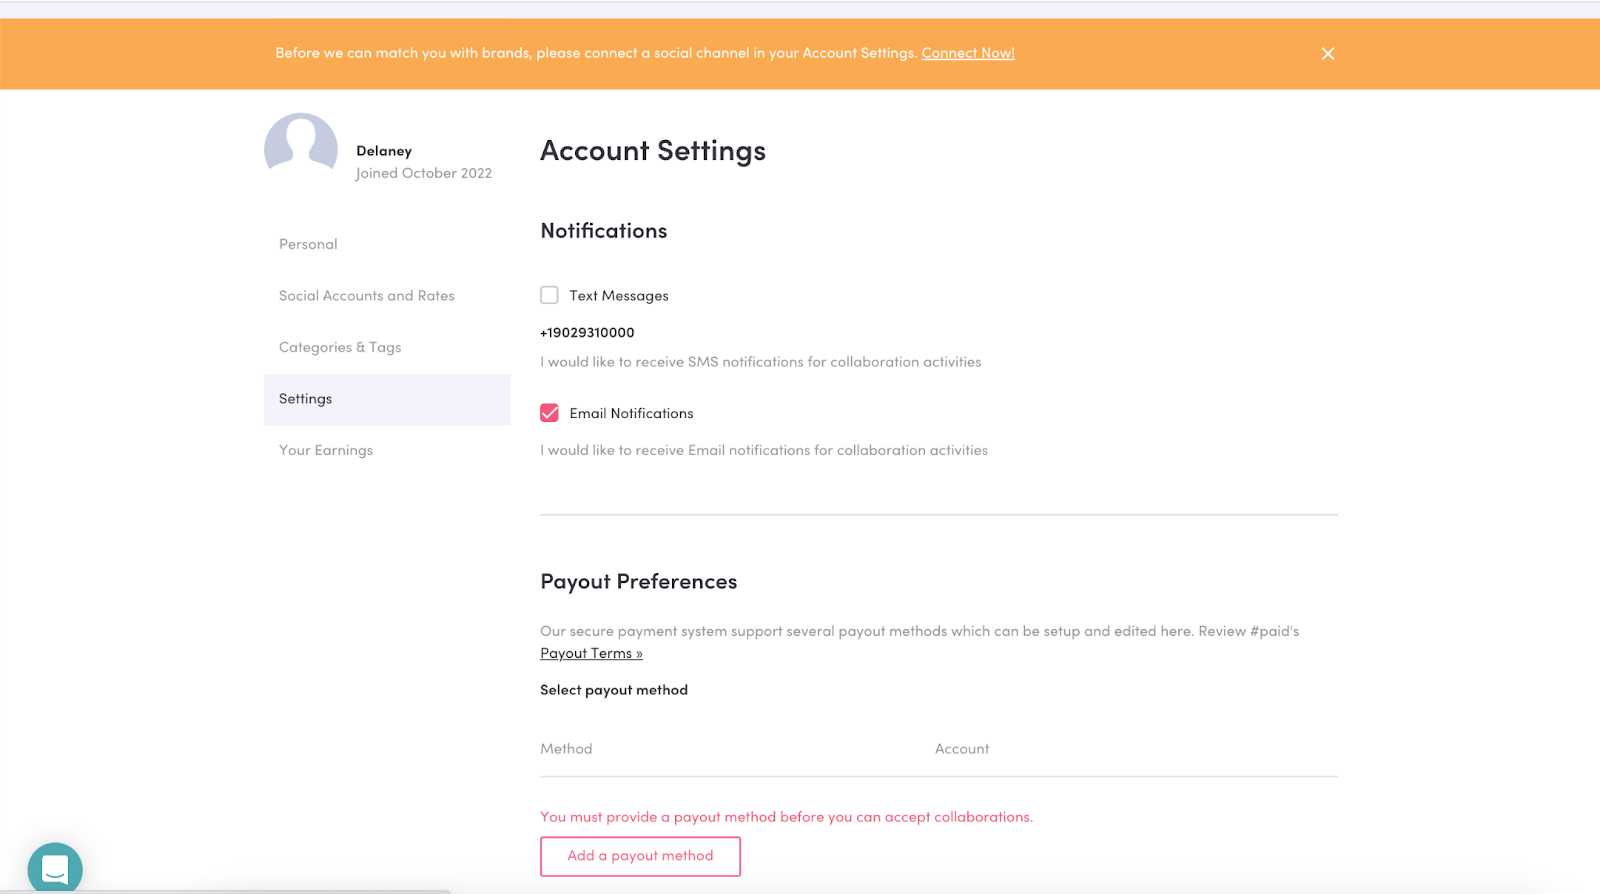Image resolution: width=1600 pixels, height=894 pixels.
Task: Follow the Connect Now! banner link
Action: tap(967, 53)
